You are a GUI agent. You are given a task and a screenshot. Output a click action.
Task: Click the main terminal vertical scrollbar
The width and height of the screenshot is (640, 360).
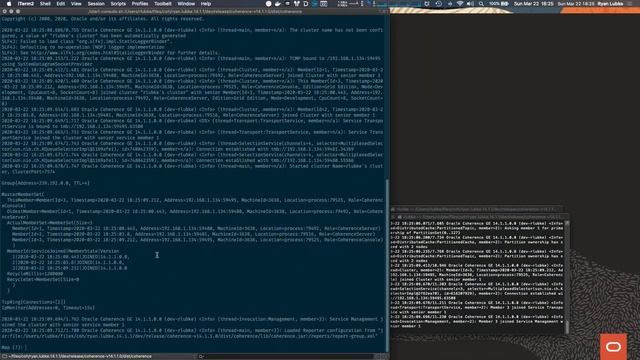coord(387,265)
